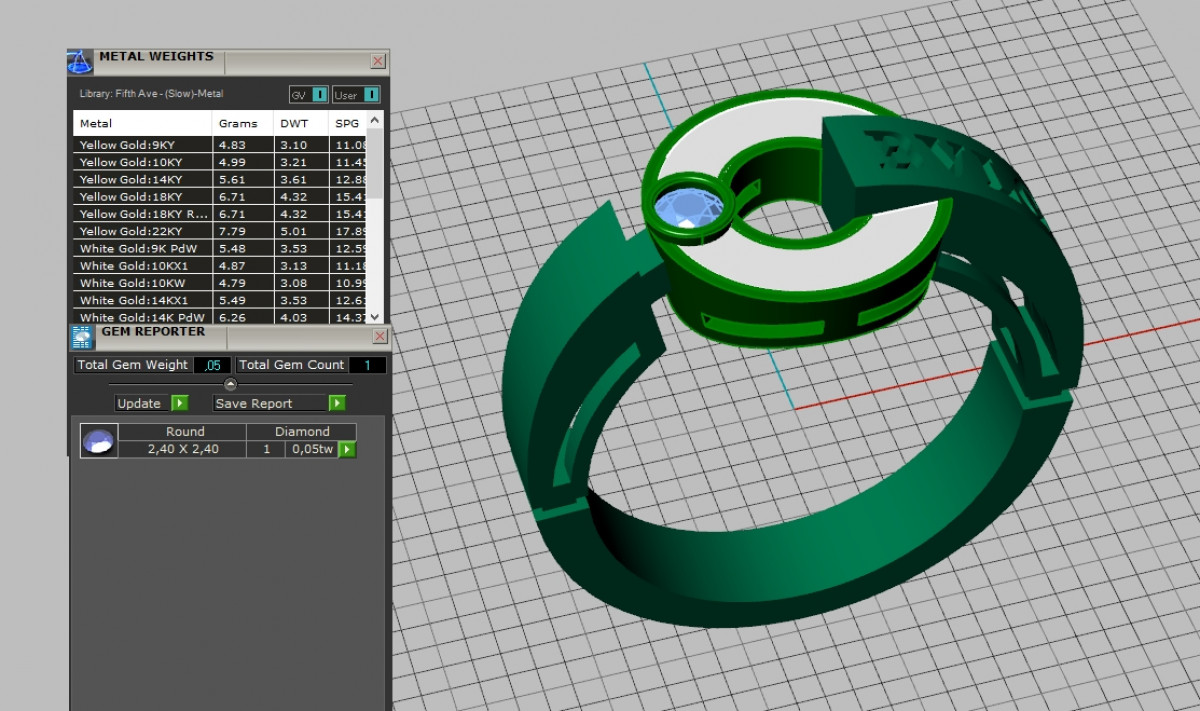The width and height of the screenshot is (1200, 711).
Task: Click the Total Gem Weight value field
Action: pyautogui.click(x=212, y=366)
